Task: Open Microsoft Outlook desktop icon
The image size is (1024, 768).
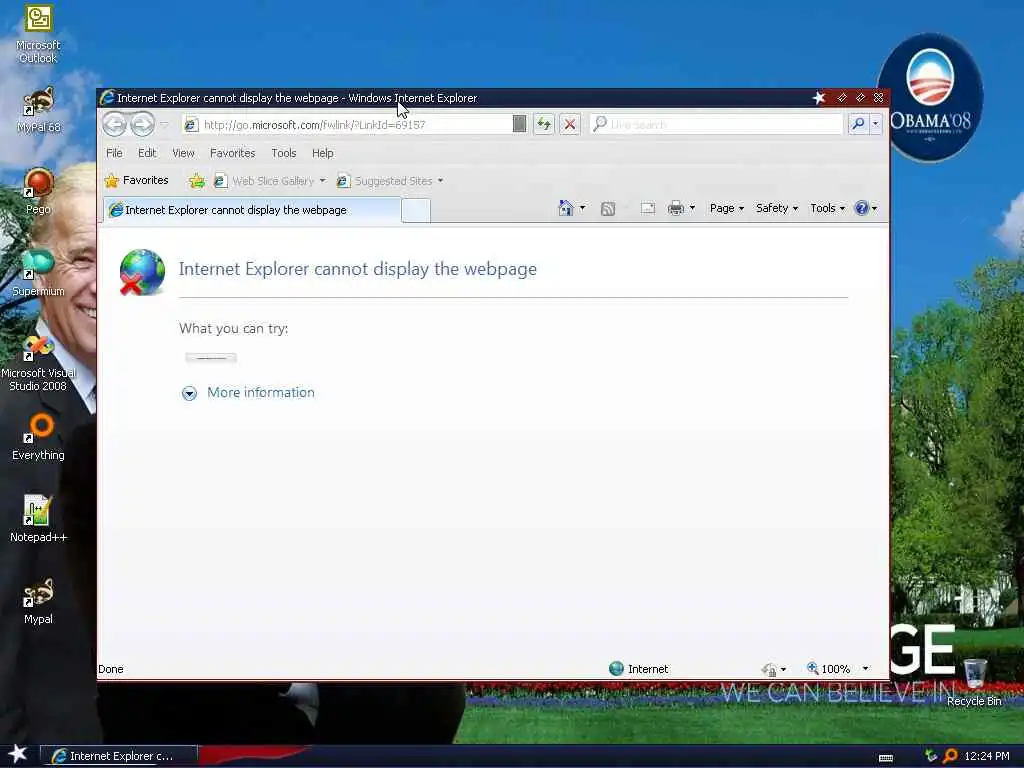Action: (38, 35)
